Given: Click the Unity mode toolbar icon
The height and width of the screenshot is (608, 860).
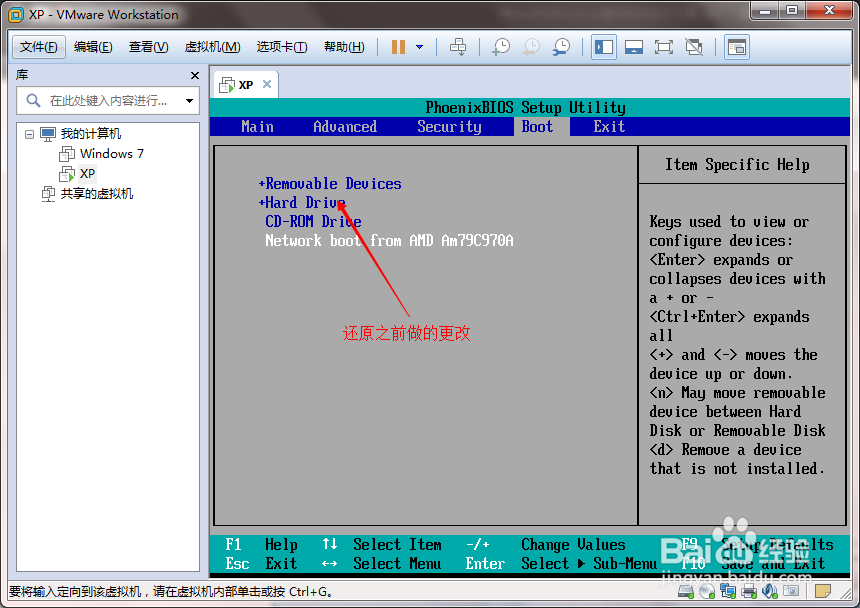Looking at the screenshot, I should (694, 47).
